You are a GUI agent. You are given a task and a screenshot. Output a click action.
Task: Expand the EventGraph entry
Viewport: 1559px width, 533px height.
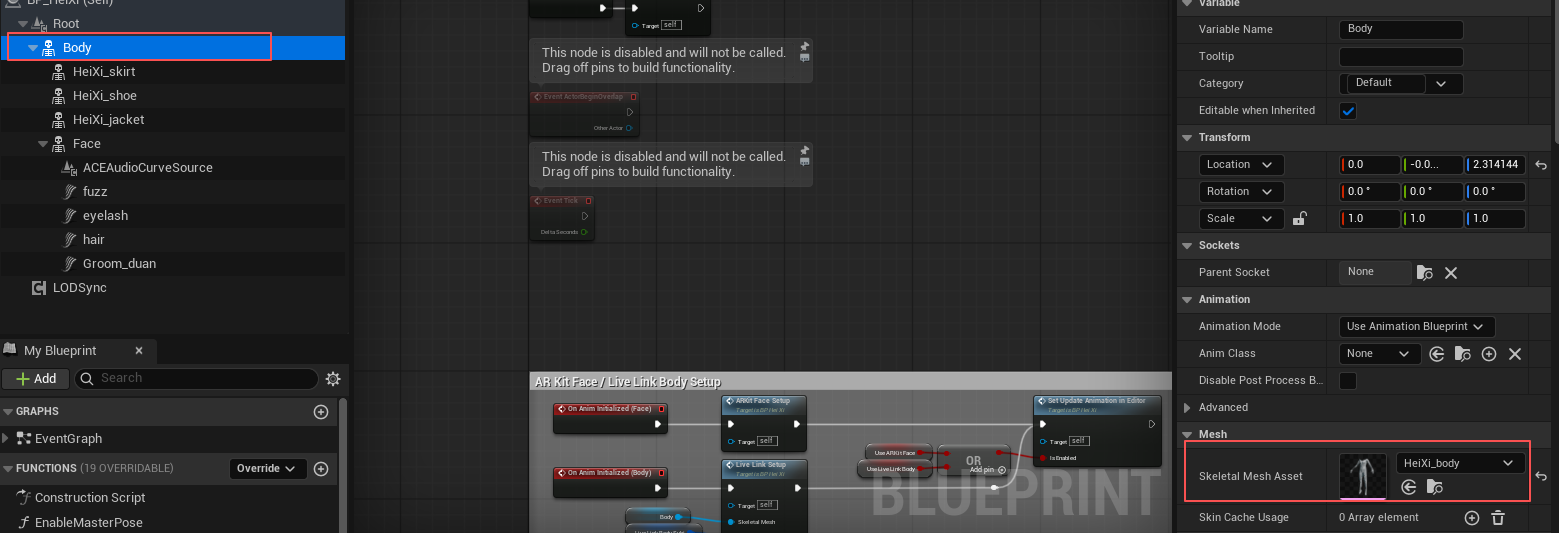[x=6, y=438]
